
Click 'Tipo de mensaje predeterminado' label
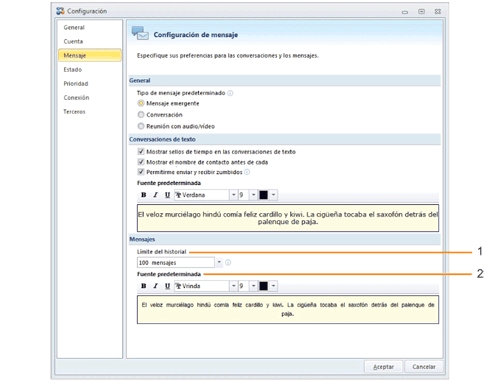point(181,93)
